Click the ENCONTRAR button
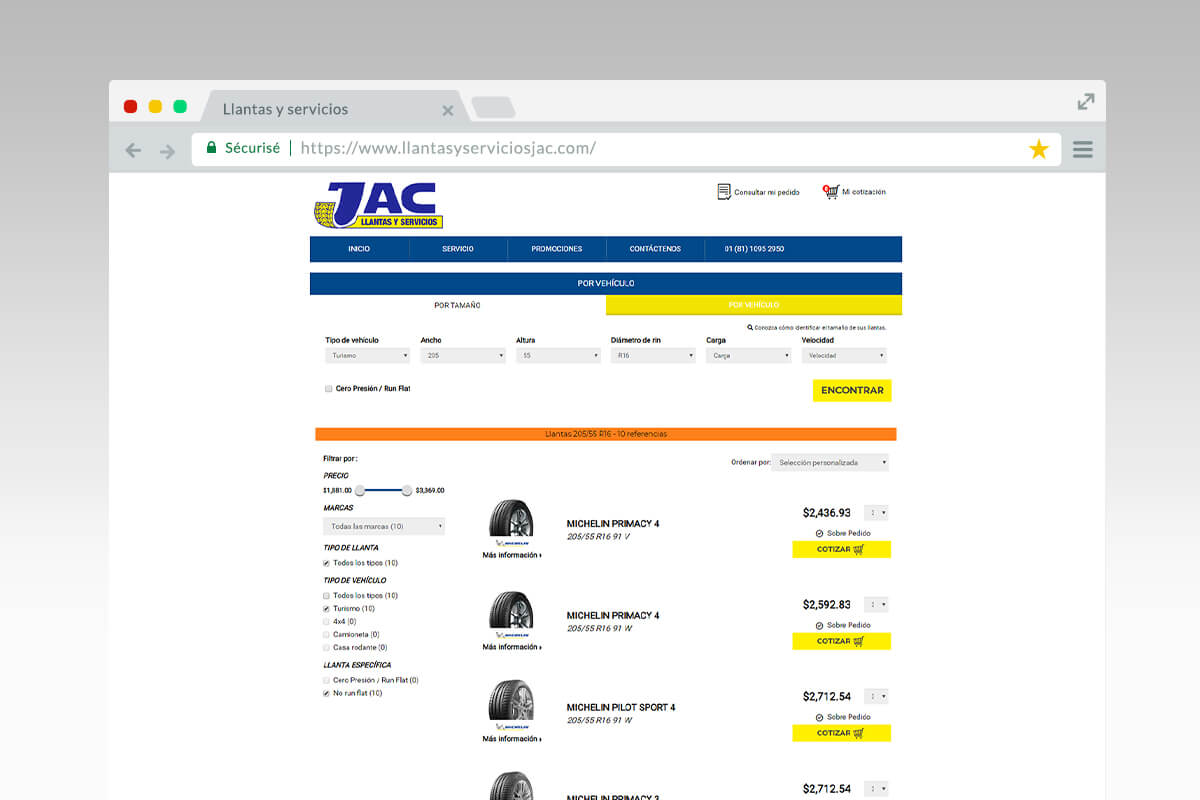Screen dimensions: 1200x800 point(852,390)
